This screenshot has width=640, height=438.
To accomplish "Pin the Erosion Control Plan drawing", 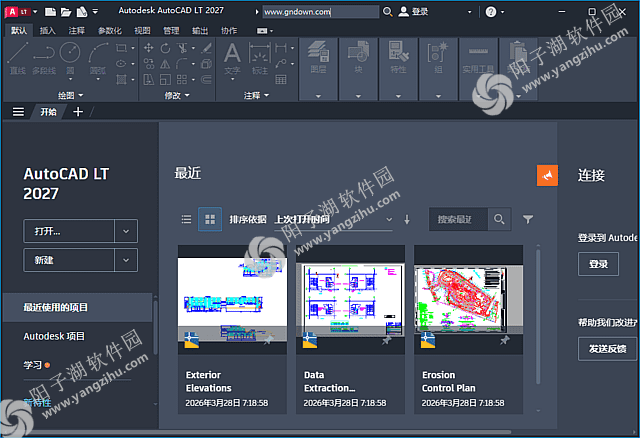I will 505,340.
